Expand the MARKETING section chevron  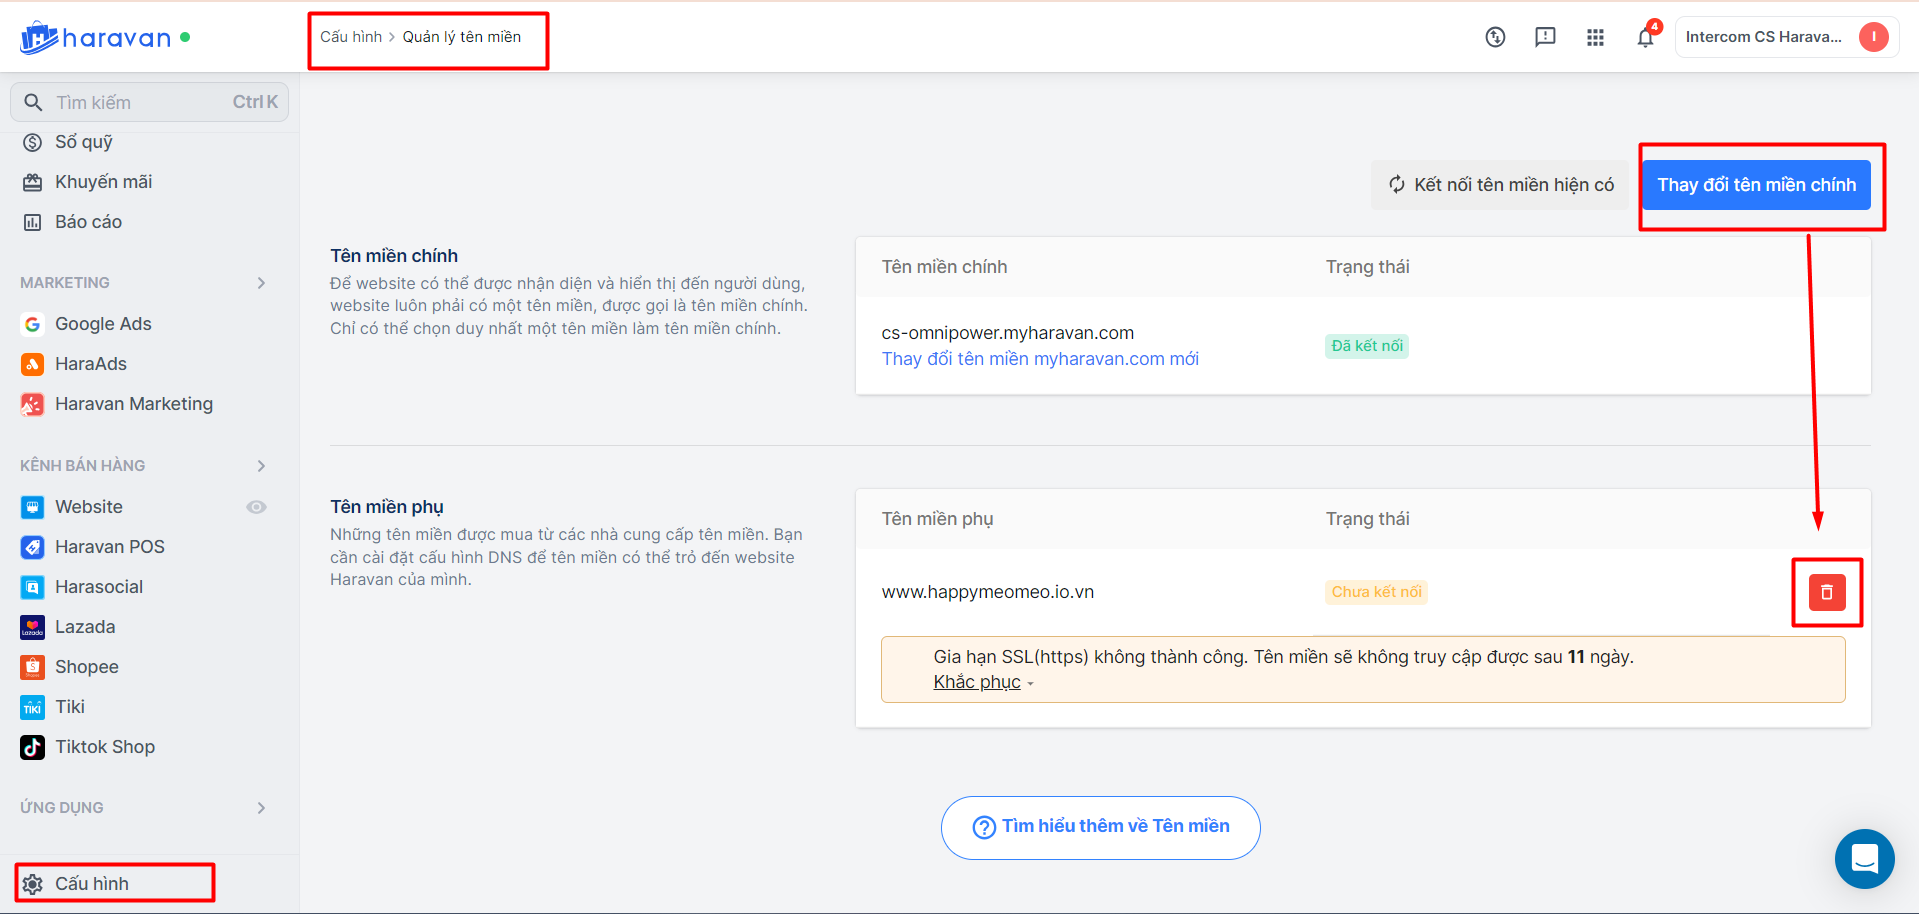tap(261, 283)
